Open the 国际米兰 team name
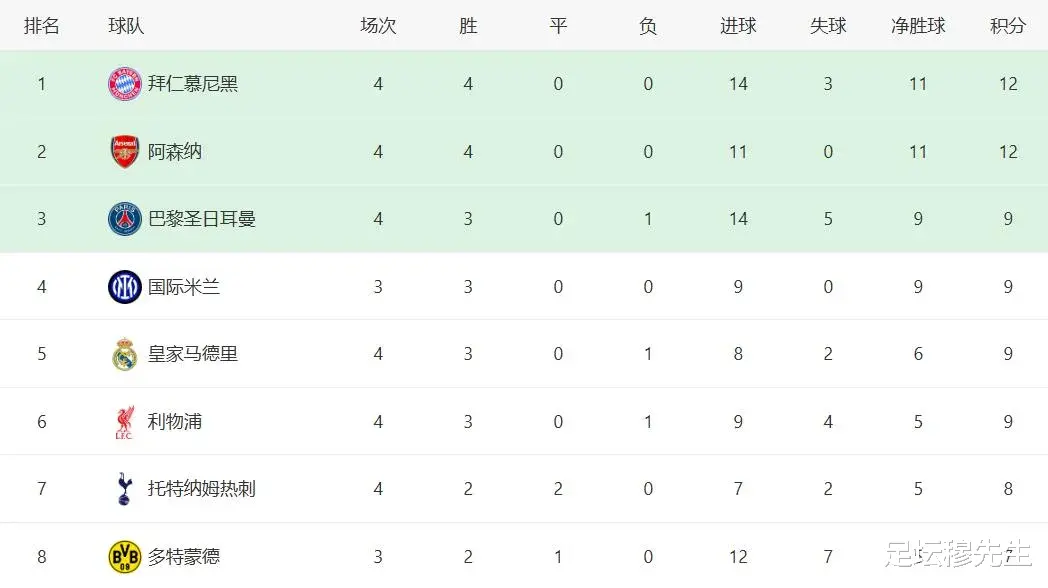 pos(184,287)
